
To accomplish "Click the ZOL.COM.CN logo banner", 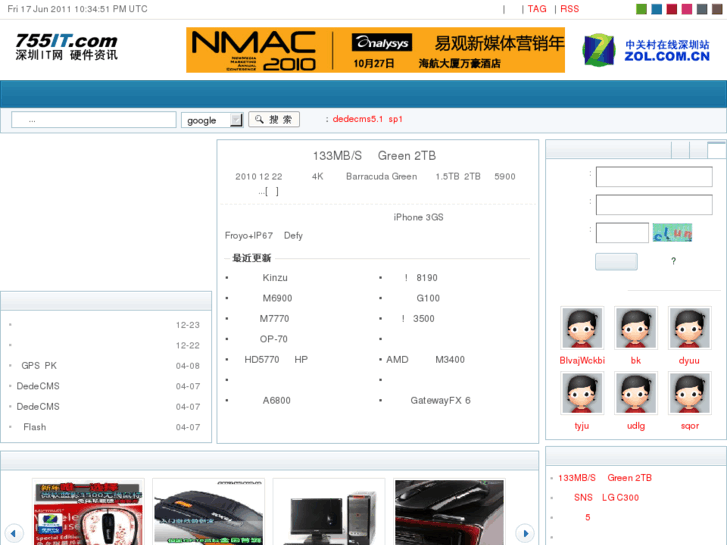I will point(647,50).
